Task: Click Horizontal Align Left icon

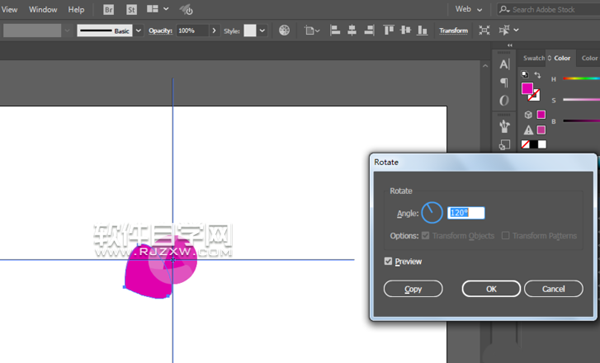Action: pos(335,30)
